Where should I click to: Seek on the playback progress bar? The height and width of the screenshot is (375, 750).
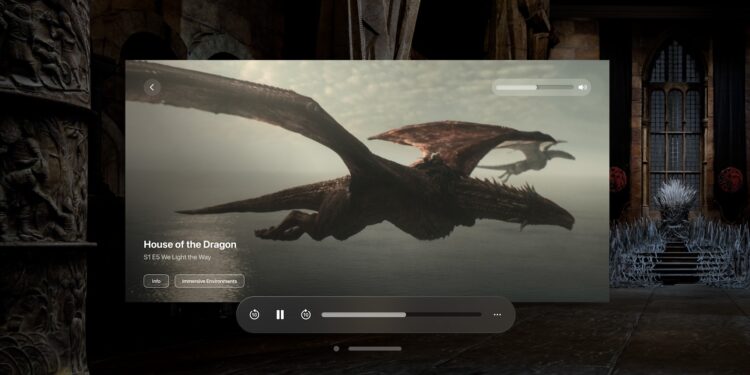coord(401,315)
